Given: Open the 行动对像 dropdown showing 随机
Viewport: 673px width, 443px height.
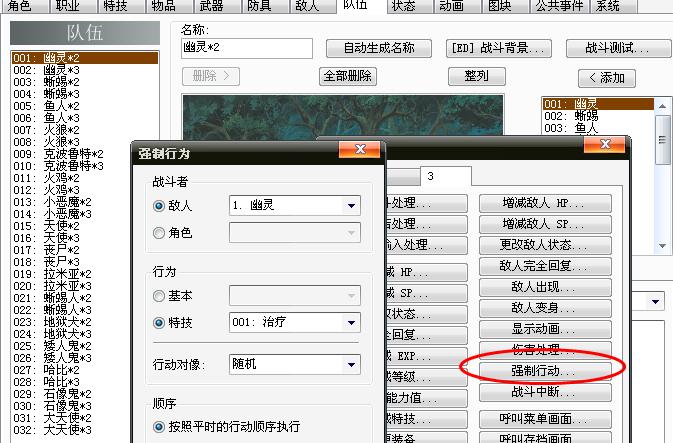Looking at the screenshot, I should click(294, 364).
